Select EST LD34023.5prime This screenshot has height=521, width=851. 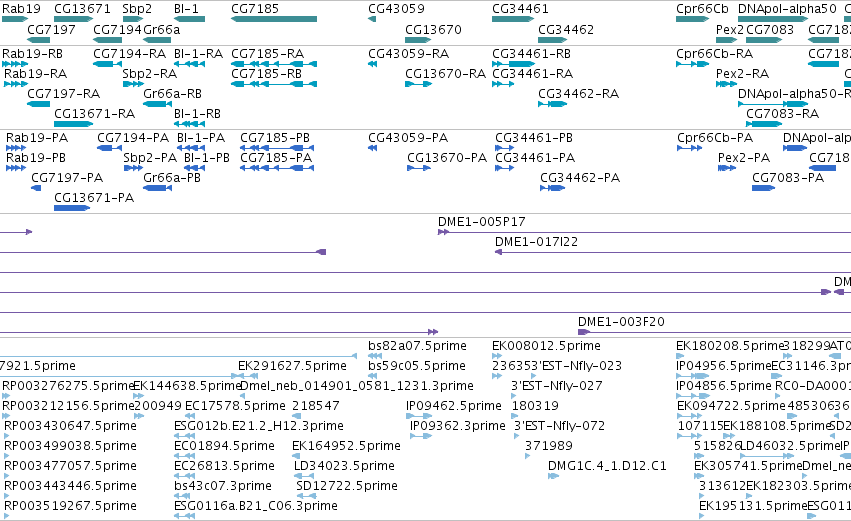tap(344, 467)
